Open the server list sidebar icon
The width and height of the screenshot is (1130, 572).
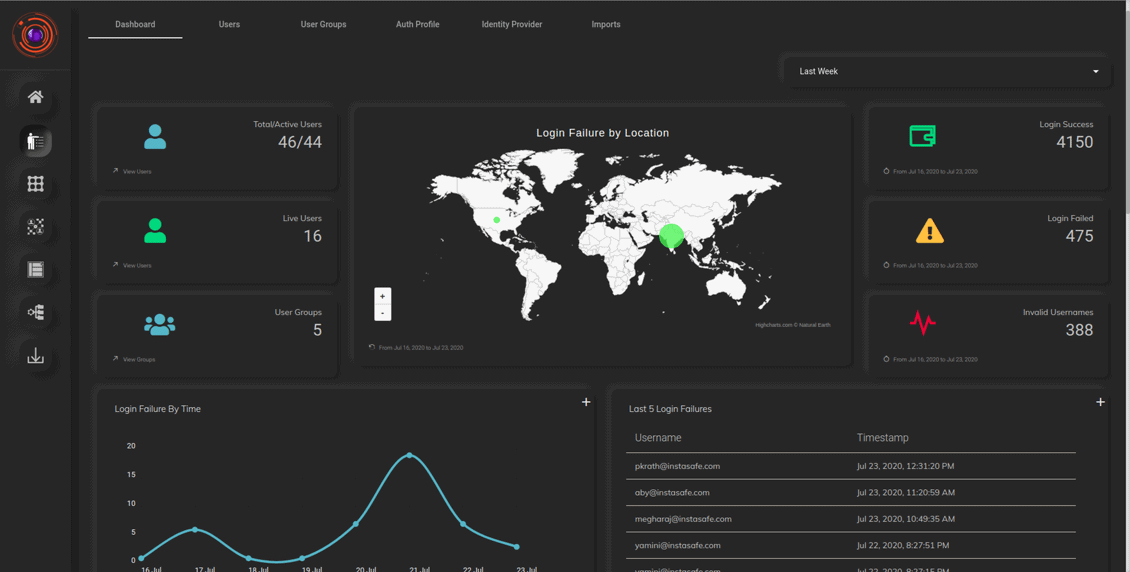35,270
